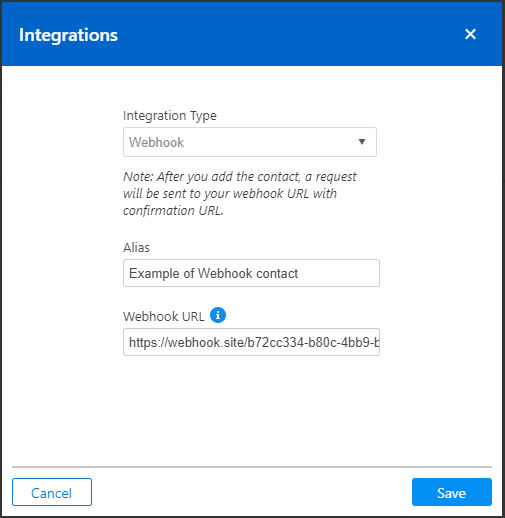Close the Integrations dialog with the X
This screenshot has height=518, width=505.
click(x=470, y=34)
